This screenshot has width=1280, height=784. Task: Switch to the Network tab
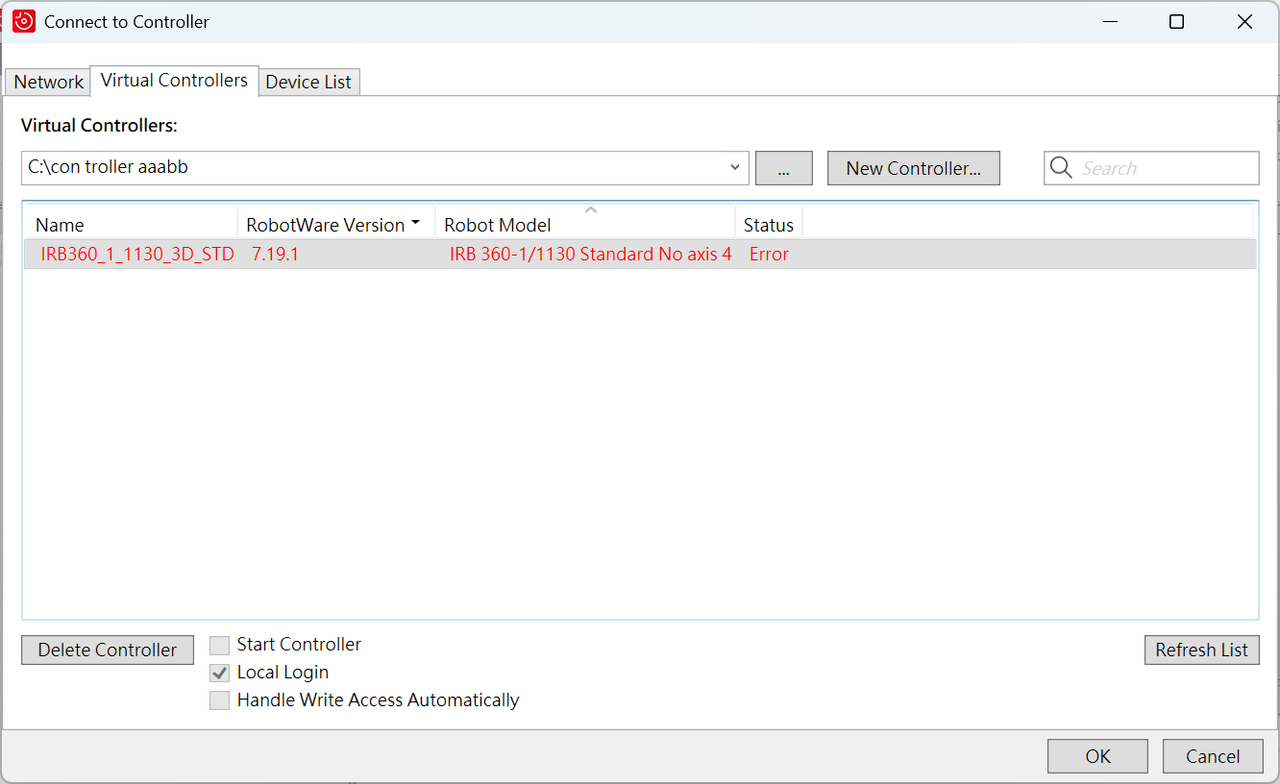(48, 82)
